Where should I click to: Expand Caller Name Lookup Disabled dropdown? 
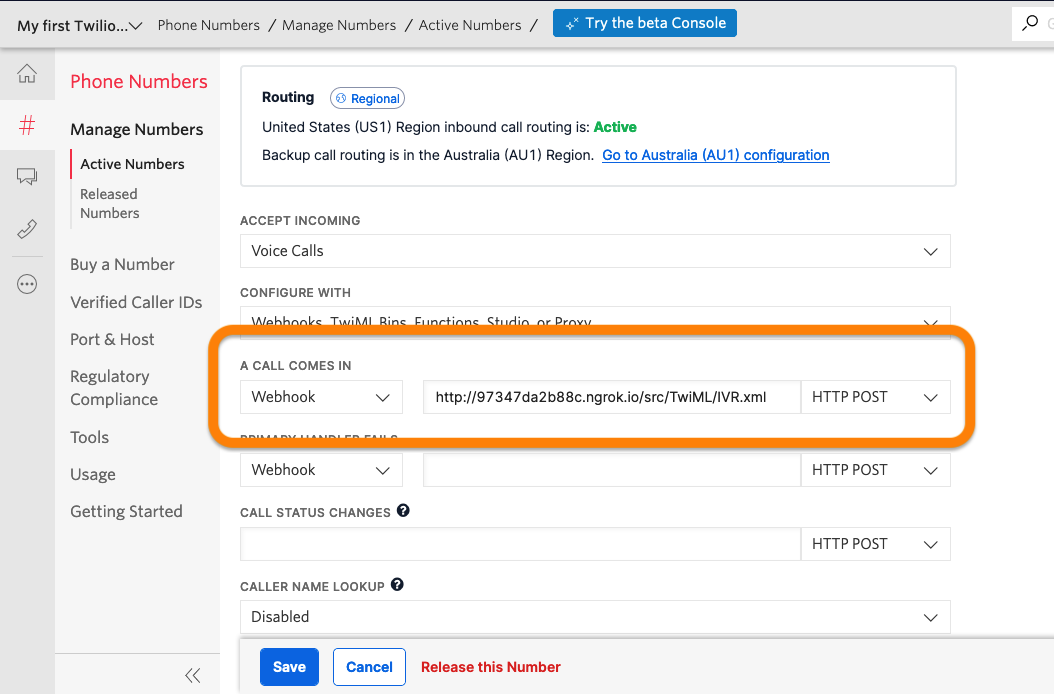click(595, 617)
